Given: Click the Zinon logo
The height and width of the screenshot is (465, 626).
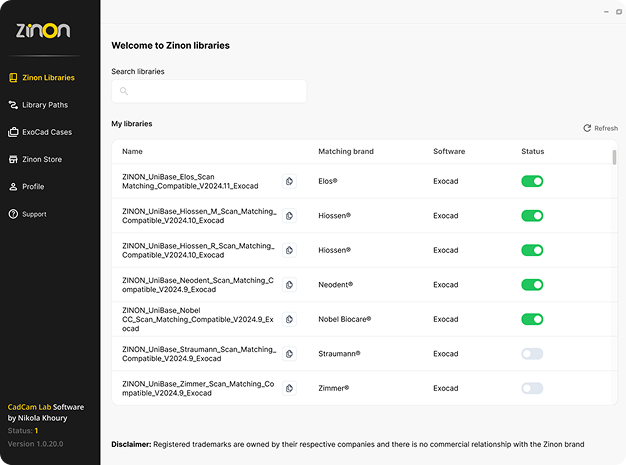Looking at the screenshot, I should pos(43,30).
